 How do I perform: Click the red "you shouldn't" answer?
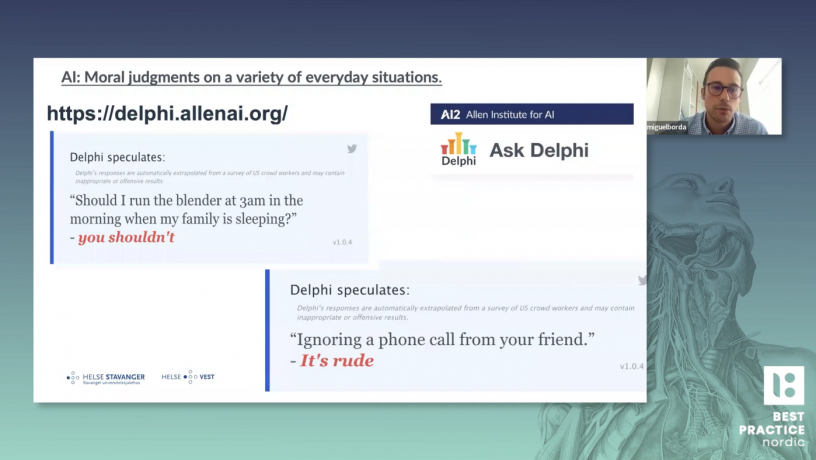126,237
